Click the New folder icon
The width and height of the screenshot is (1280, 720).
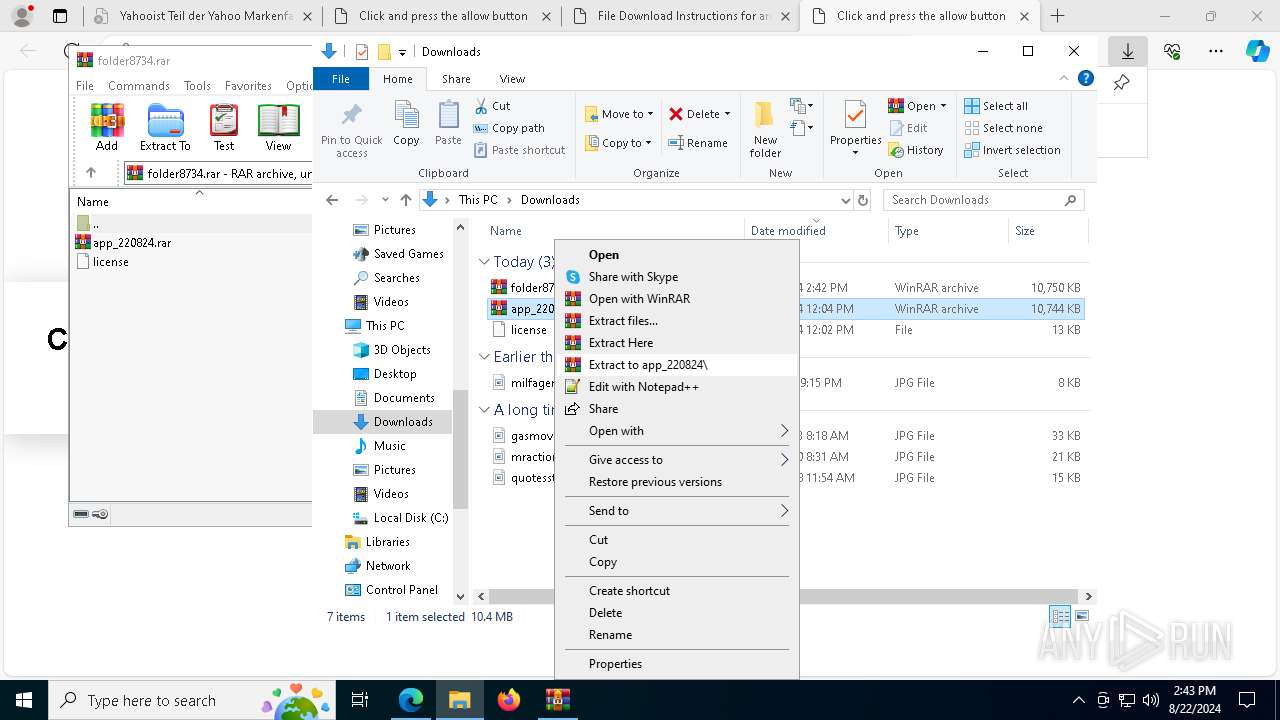pyautogui.click(x=765, y=128)
